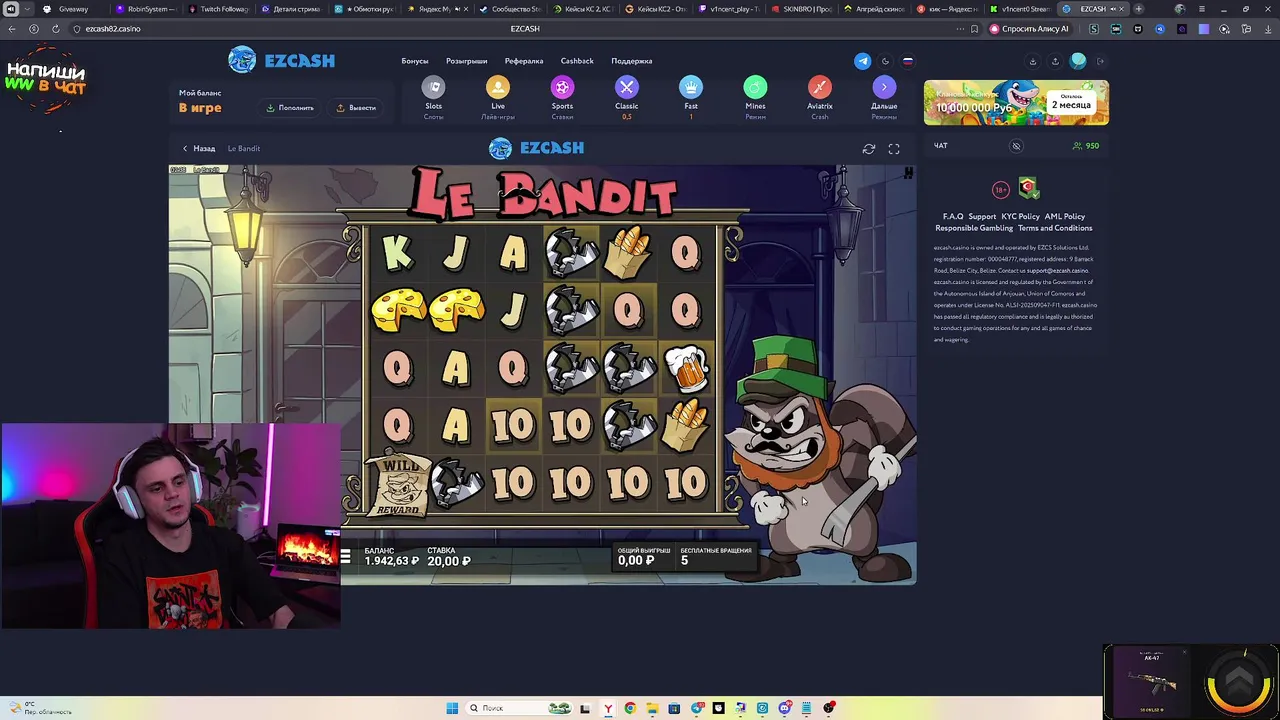Open Google Chrome from the taskbar
This screenshot has height=720, width=1280.
[x=630, y=708]
